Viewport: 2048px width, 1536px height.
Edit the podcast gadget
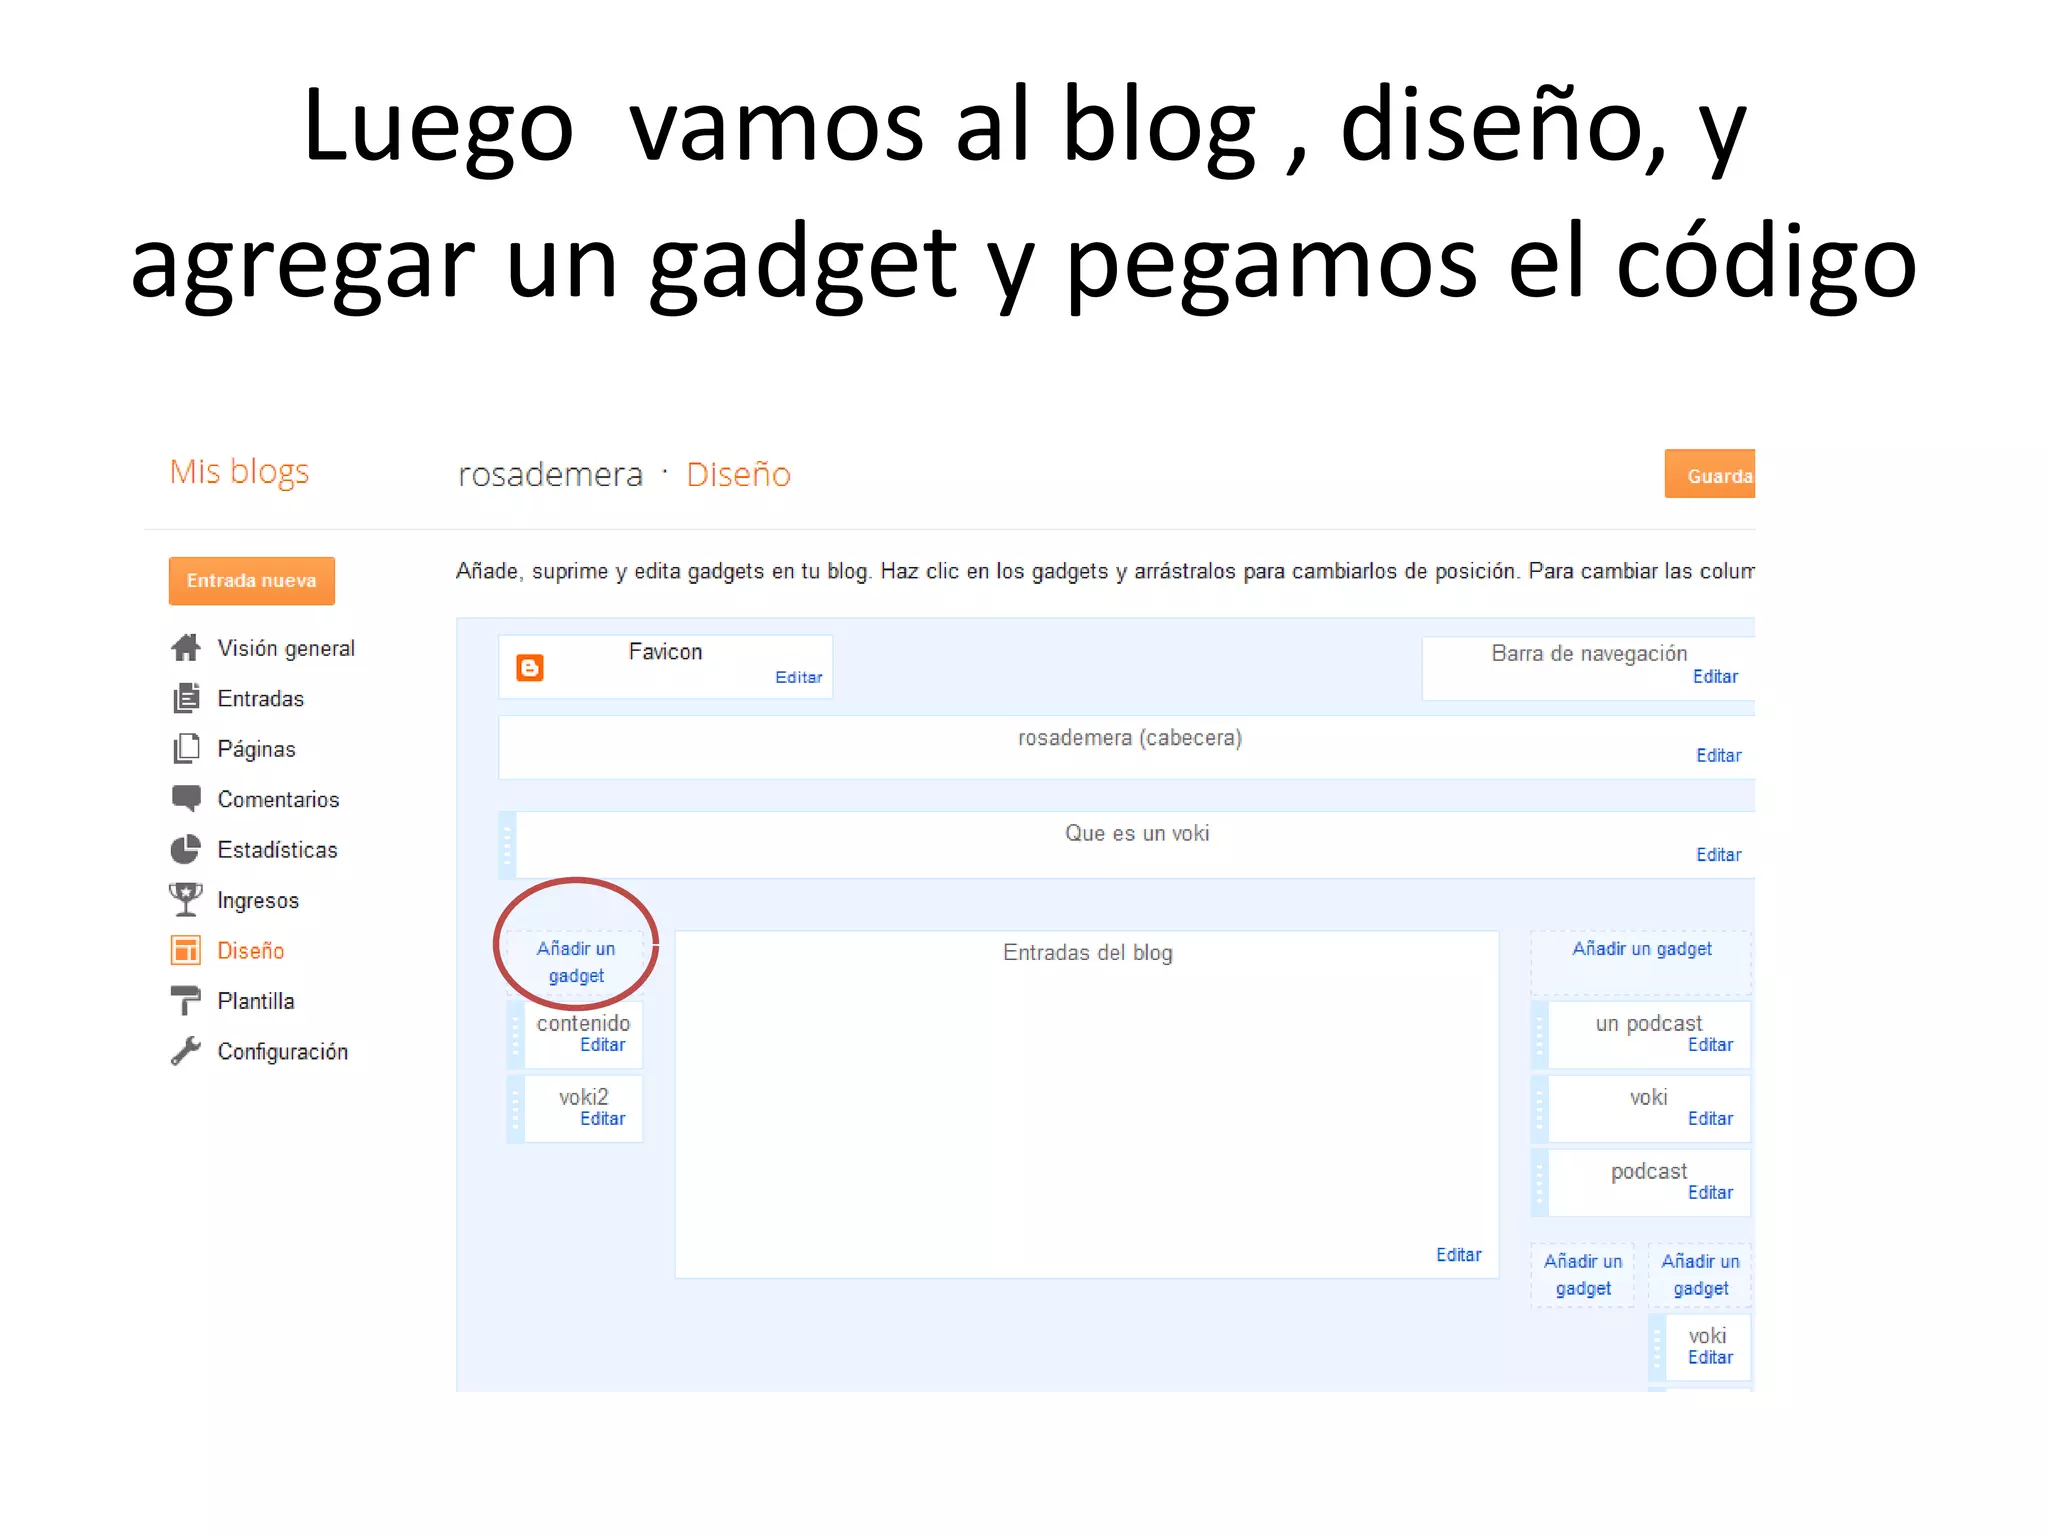point(1711,1192)
